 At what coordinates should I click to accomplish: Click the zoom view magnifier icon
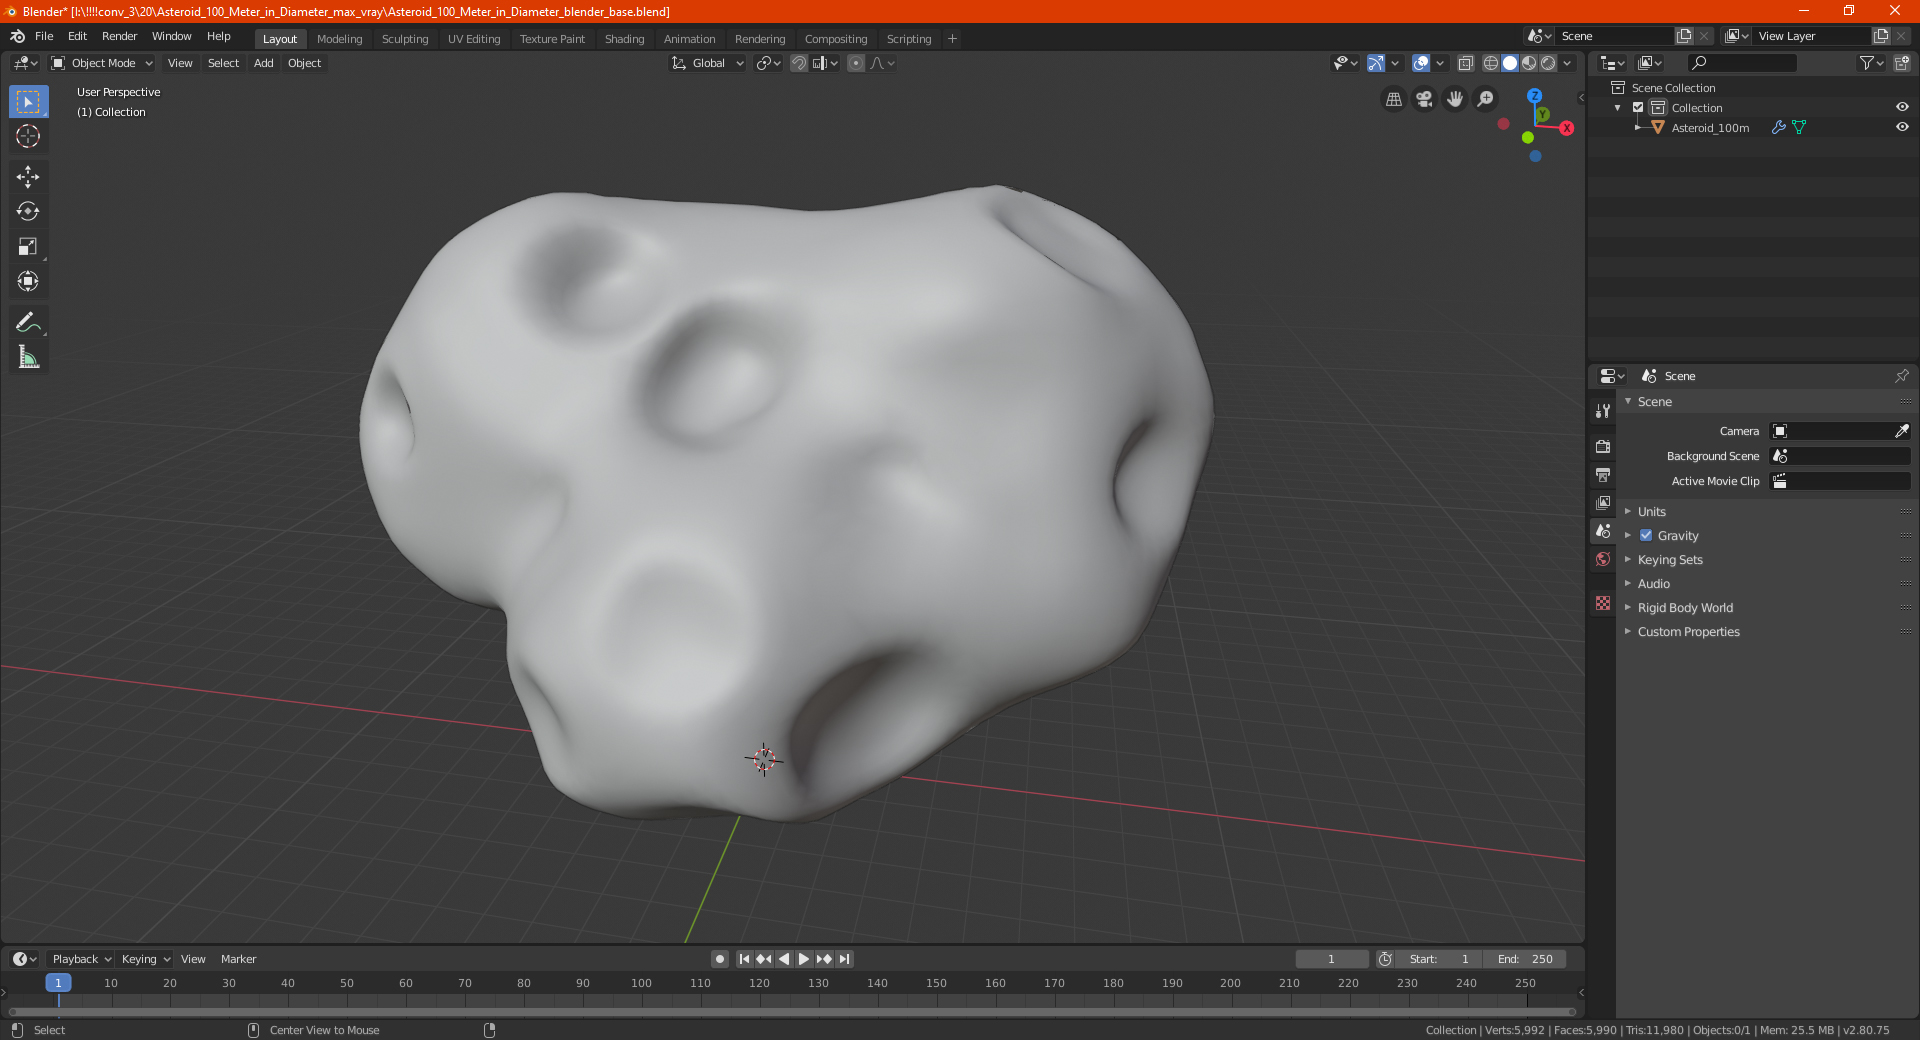(x=1486, y=99)
